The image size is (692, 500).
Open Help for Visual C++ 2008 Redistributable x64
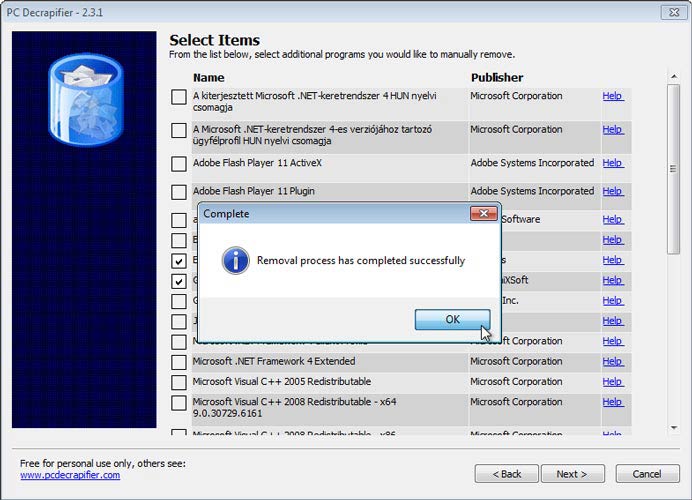[613, 402]
